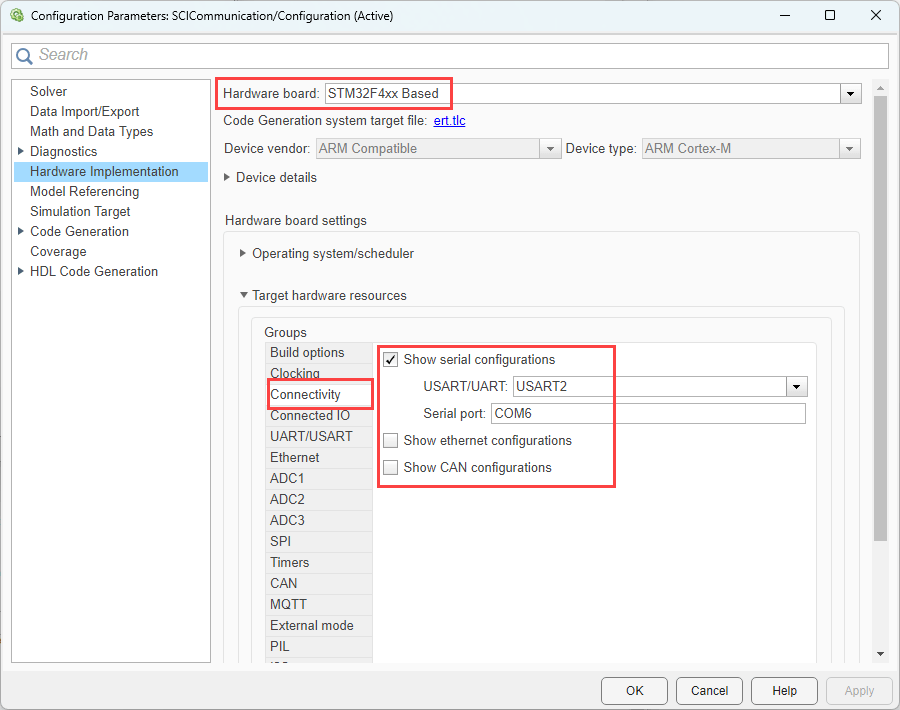Expand the Device details section
The width and height of the screenshot is (900, 710).
click(227, 177)
